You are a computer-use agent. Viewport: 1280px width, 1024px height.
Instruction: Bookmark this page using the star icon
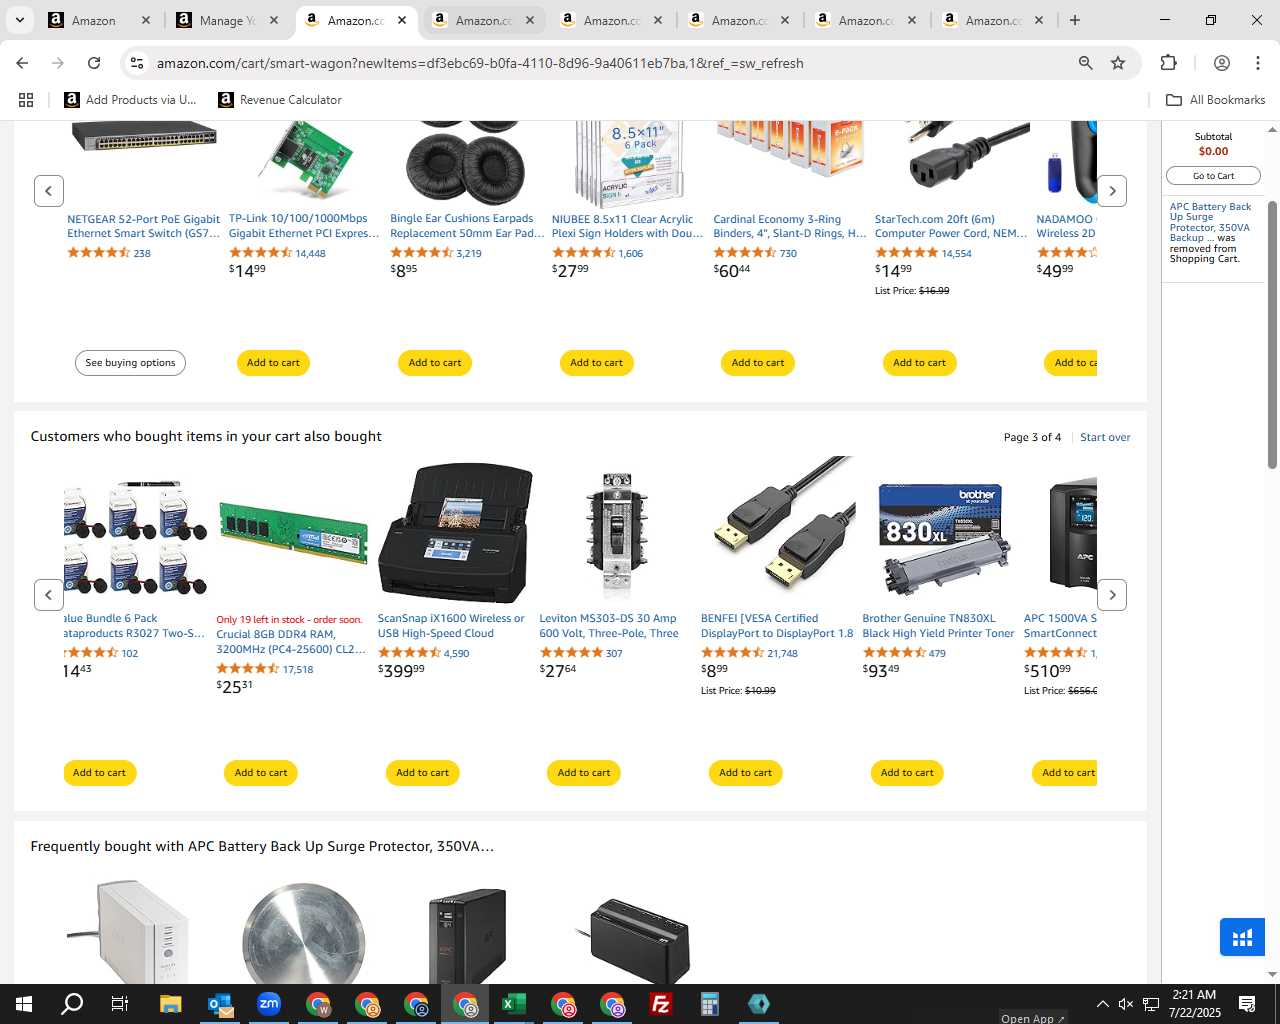click(1118, 63)
